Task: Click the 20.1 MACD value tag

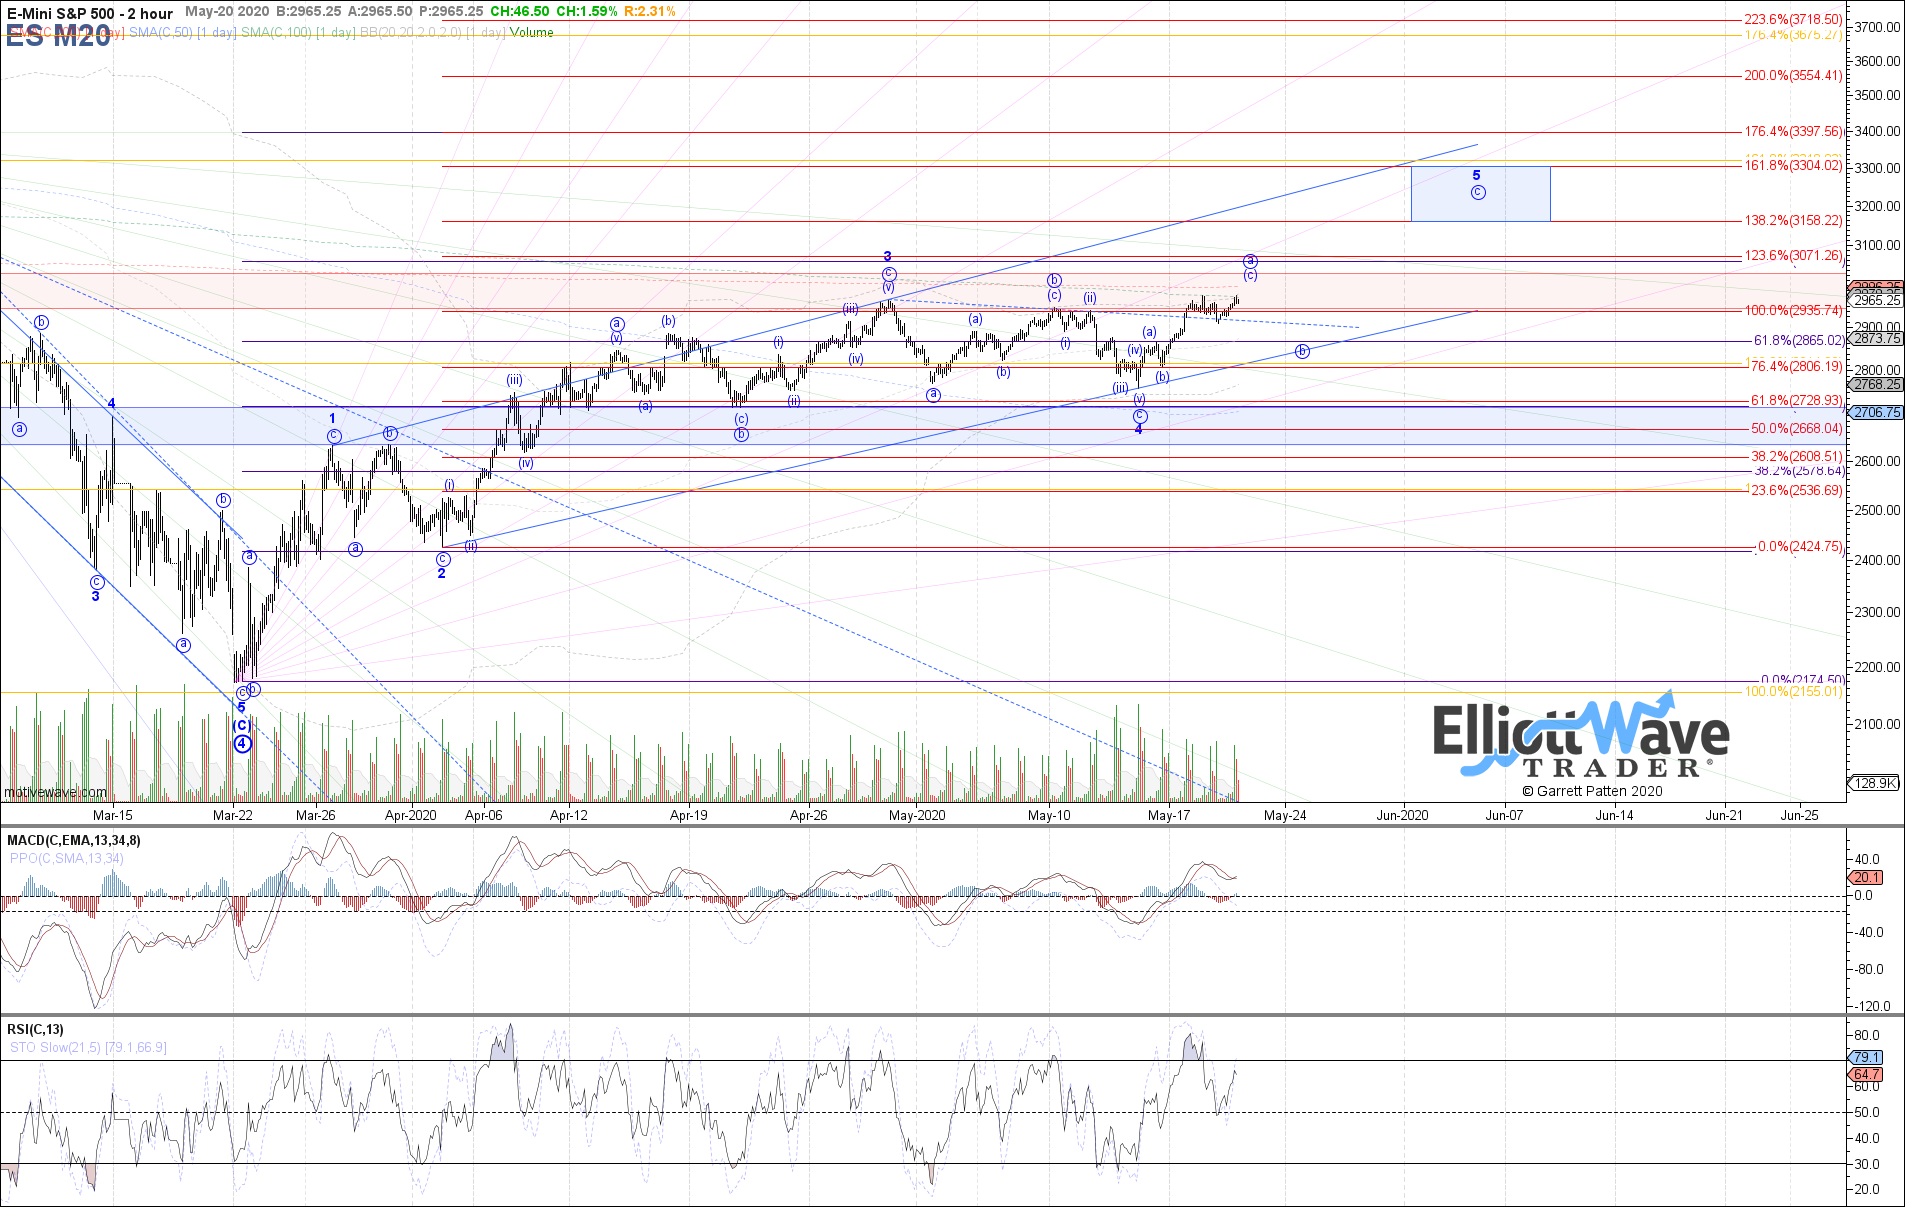Action: point(1866,877)
